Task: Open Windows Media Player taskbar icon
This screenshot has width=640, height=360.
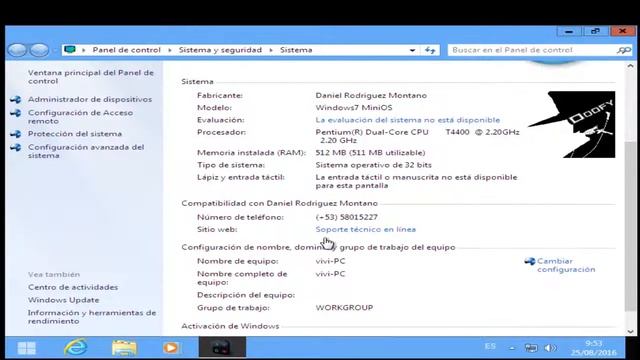Action: click(x=171, y=348)
